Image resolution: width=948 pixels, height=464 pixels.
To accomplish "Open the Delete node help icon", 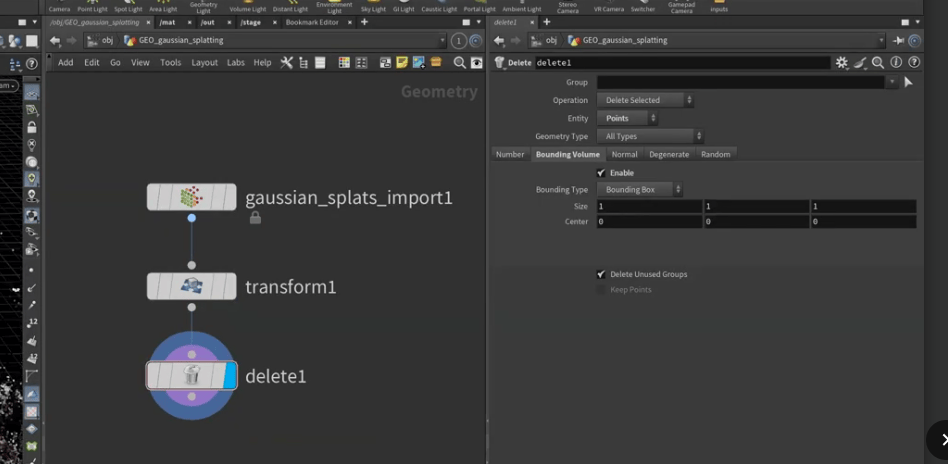I will [x=913, y=62].
